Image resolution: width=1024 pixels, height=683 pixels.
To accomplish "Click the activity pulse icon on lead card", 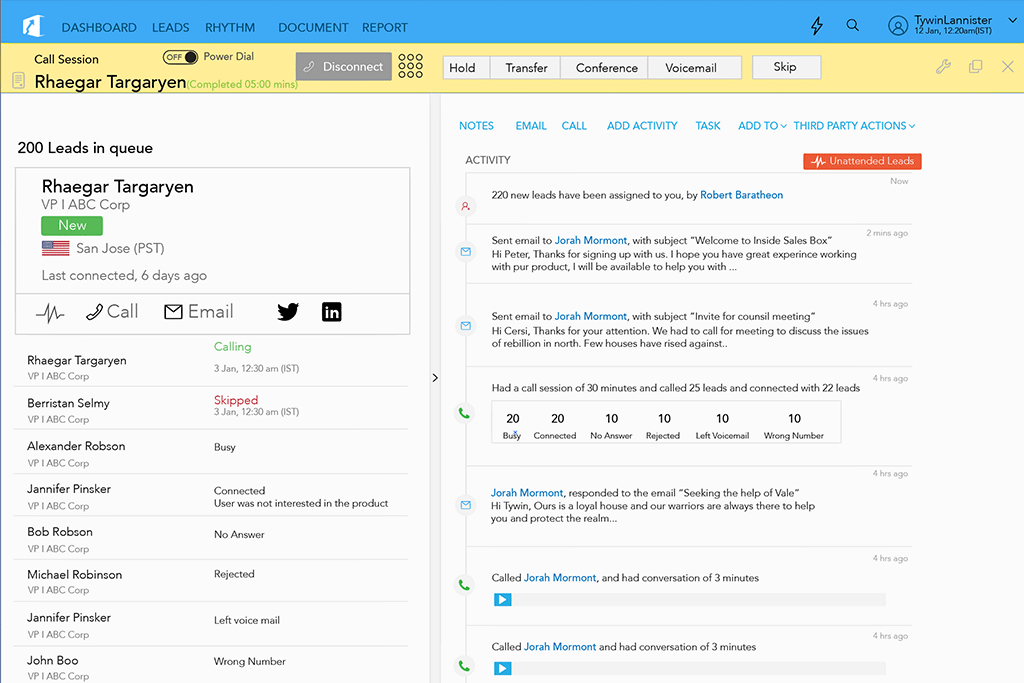I will point(50,311).
